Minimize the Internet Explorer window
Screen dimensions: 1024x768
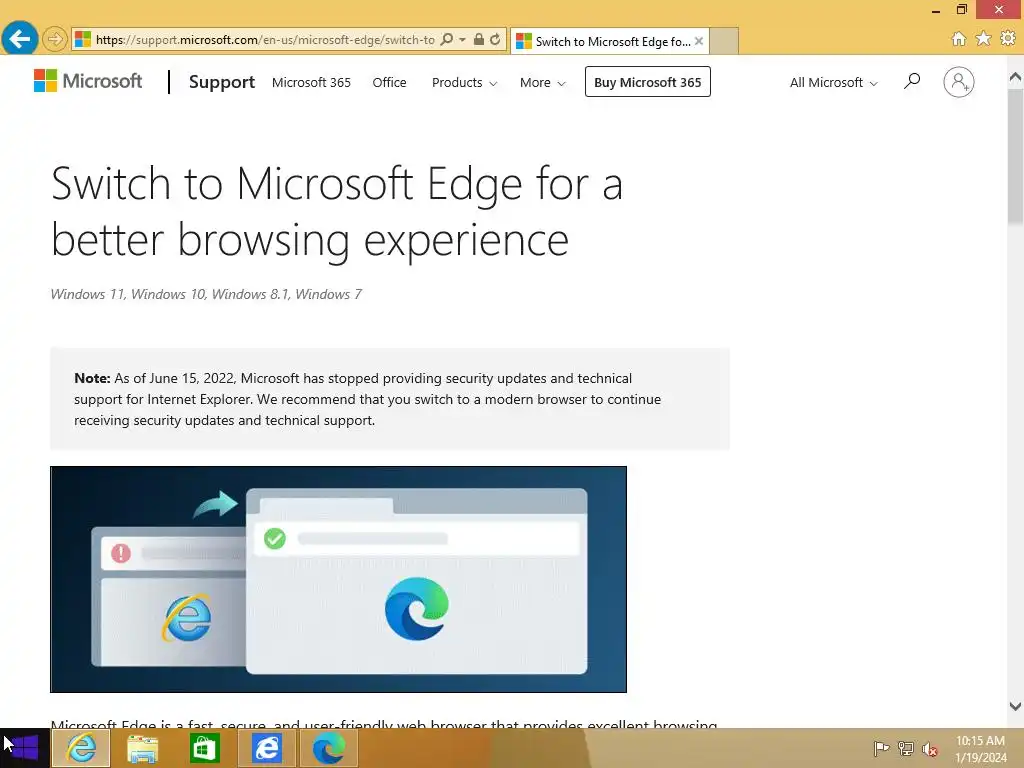[x=936, y=10]
